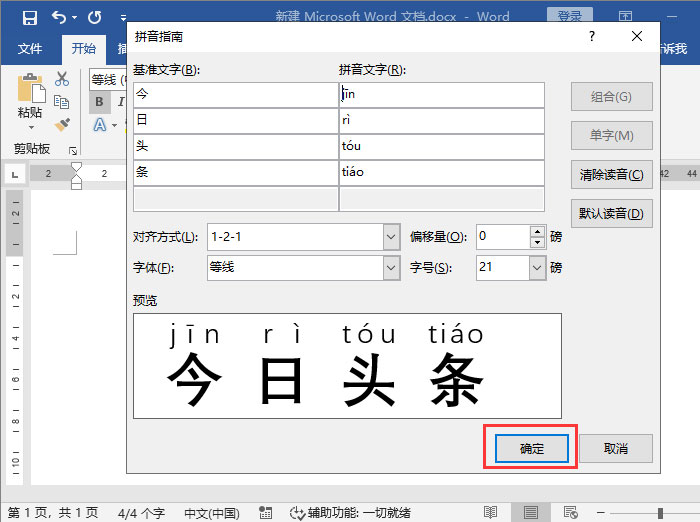Click the Copy icon in the ribbon
Screen dimensions: 700x522
62,102
